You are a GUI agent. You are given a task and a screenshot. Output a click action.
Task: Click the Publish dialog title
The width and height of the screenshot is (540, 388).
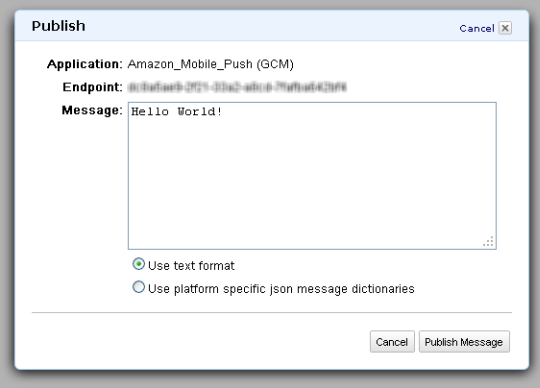coord(59,26)
